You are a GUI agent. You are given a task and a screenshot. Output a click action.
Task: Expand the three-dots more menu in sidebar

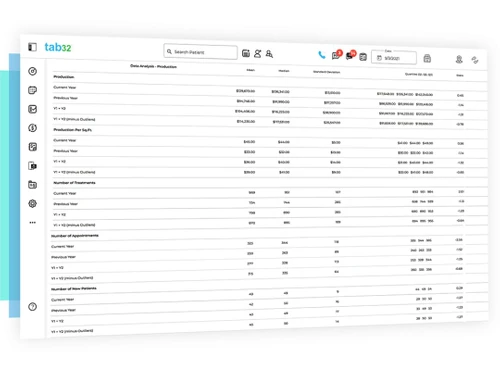(32, 222)
